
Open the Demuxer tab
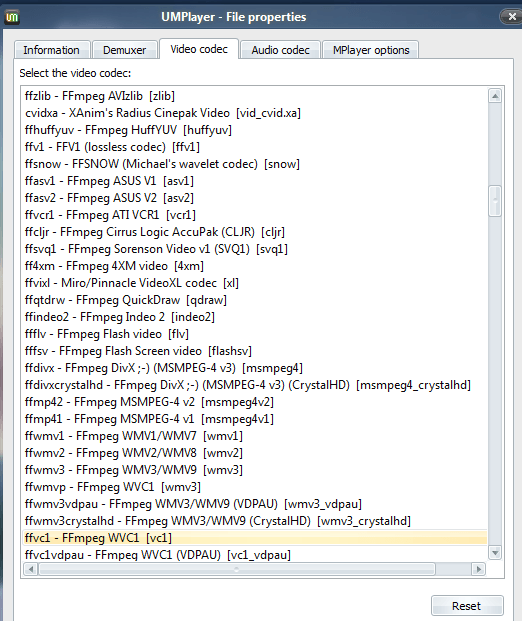(x=125, y=50)
